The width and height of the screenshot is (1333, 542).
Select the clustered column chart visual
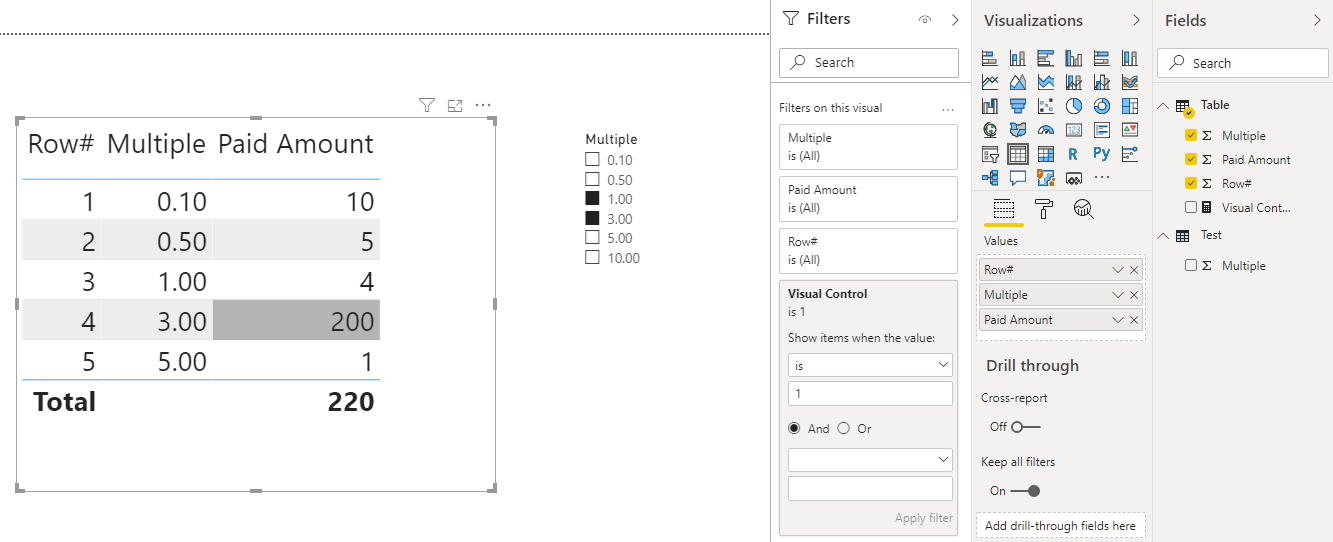click(1074, 58)
